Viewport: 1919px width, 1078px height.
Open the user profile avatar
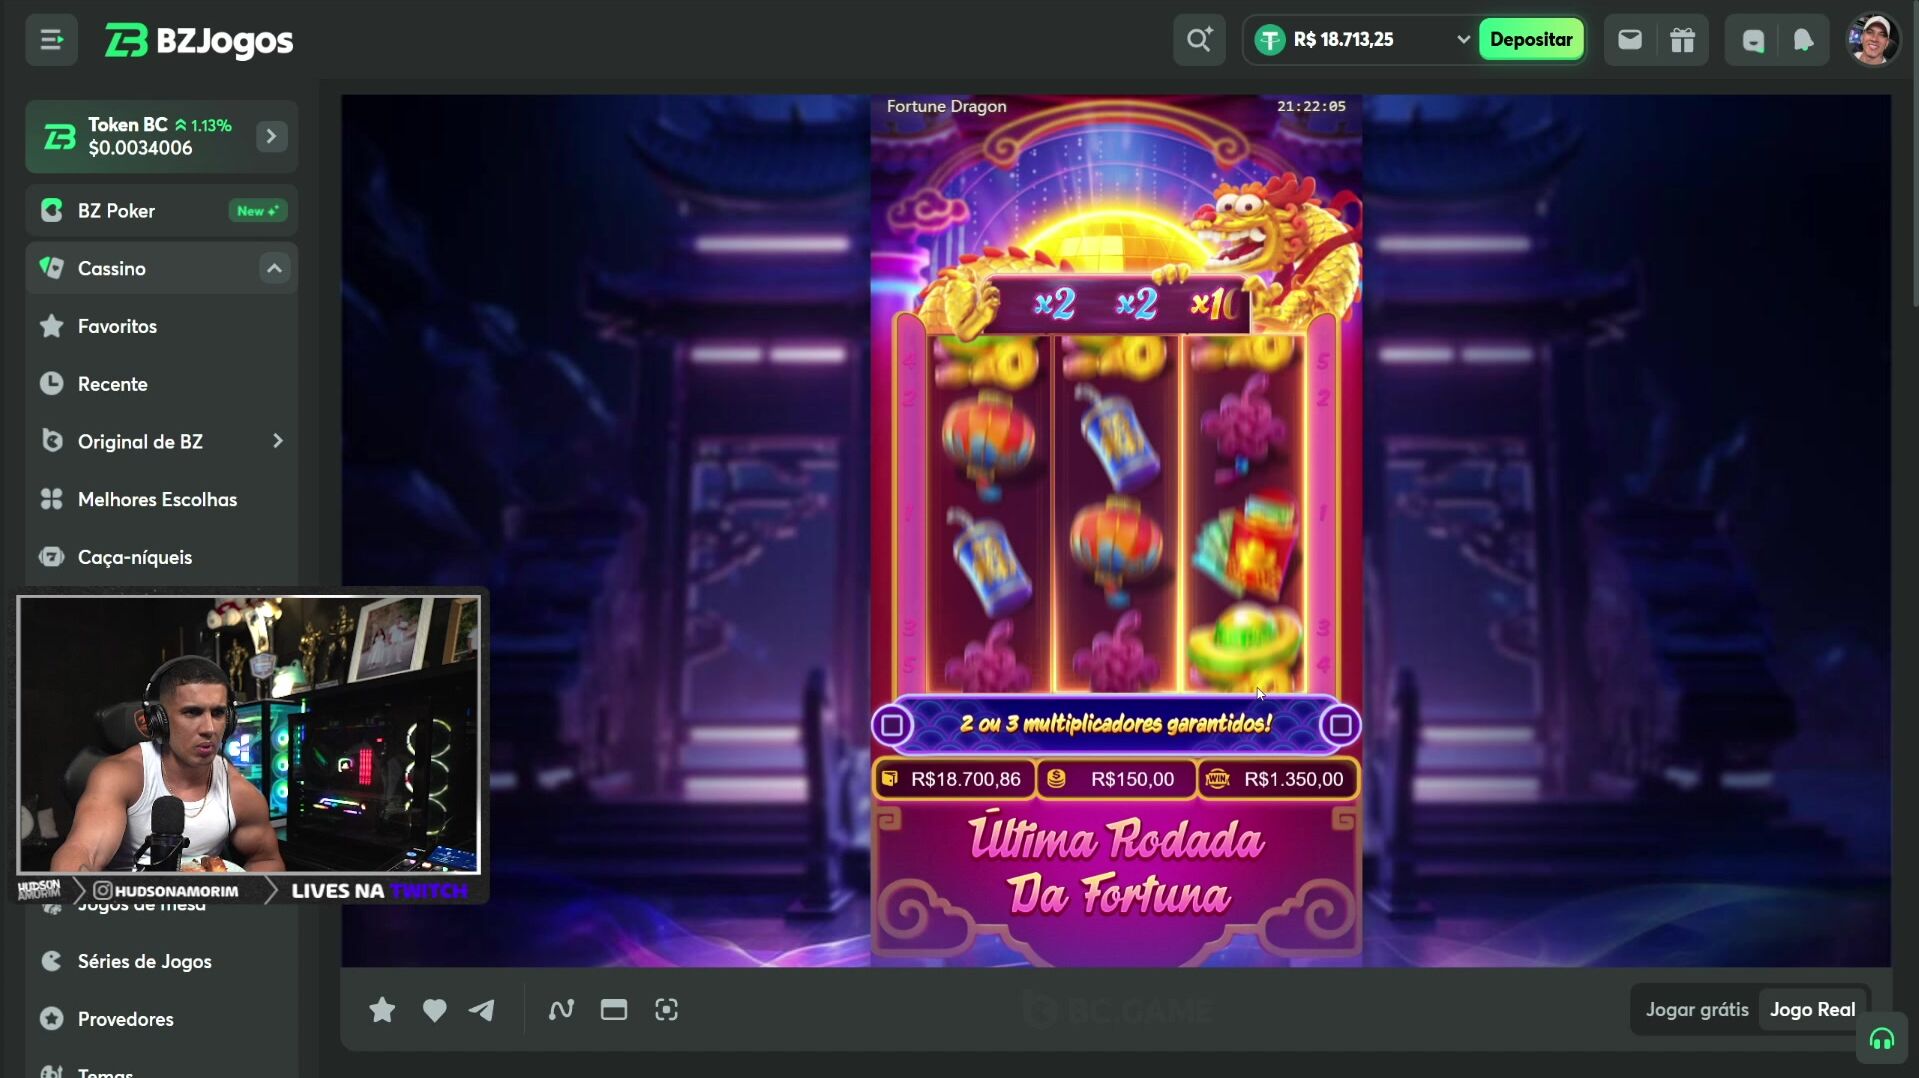(x=1872, y=40)
